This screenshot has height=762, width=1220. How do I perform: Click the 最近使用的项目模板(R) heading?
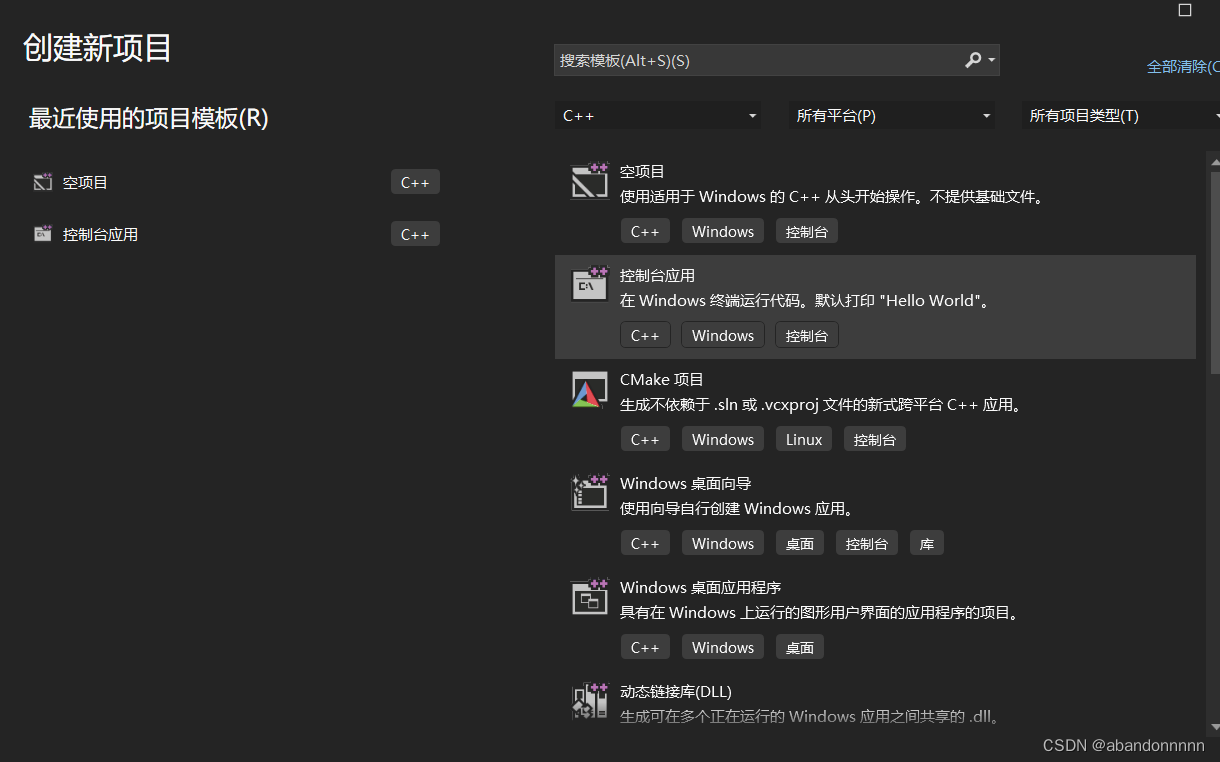(x=149, y=118)
